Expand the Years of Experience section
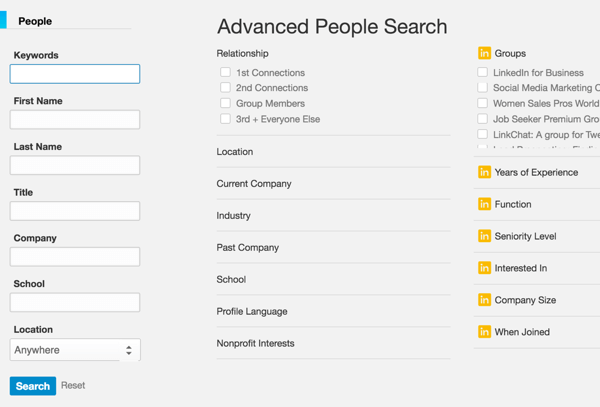 (x=537, y=172)
